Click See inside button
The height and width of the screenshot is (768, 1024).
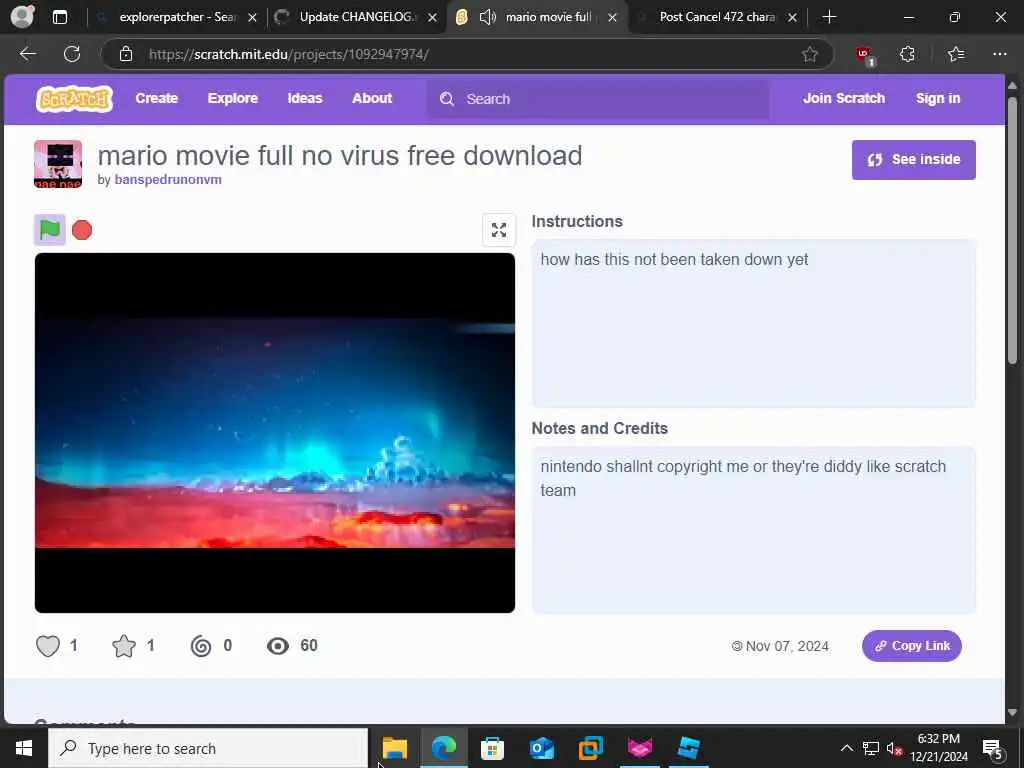tap(914, 159)
